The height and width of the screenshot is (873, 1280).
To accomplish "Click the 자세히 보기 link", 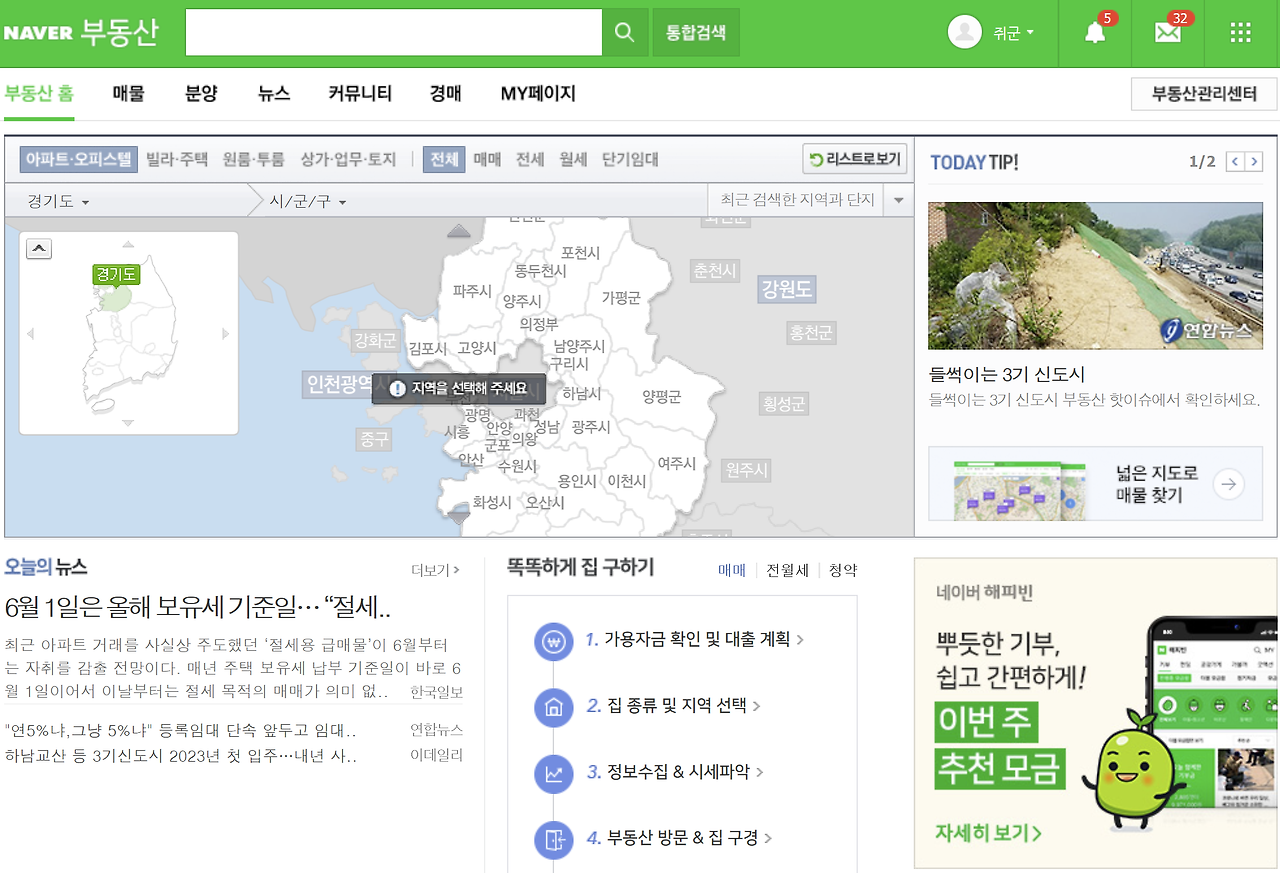I will coord(988,831).
